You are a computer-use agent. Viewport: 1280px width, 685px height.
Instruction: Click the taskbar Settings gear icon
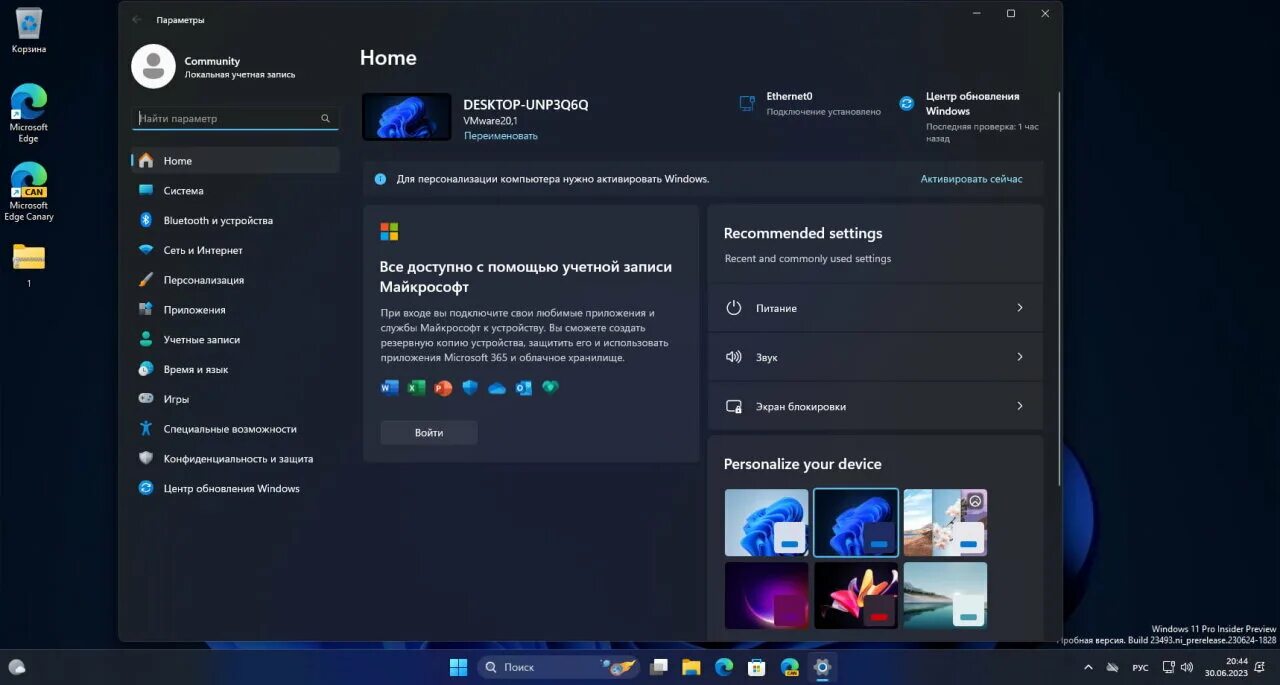pyautogui.click(x=822, y=667)
